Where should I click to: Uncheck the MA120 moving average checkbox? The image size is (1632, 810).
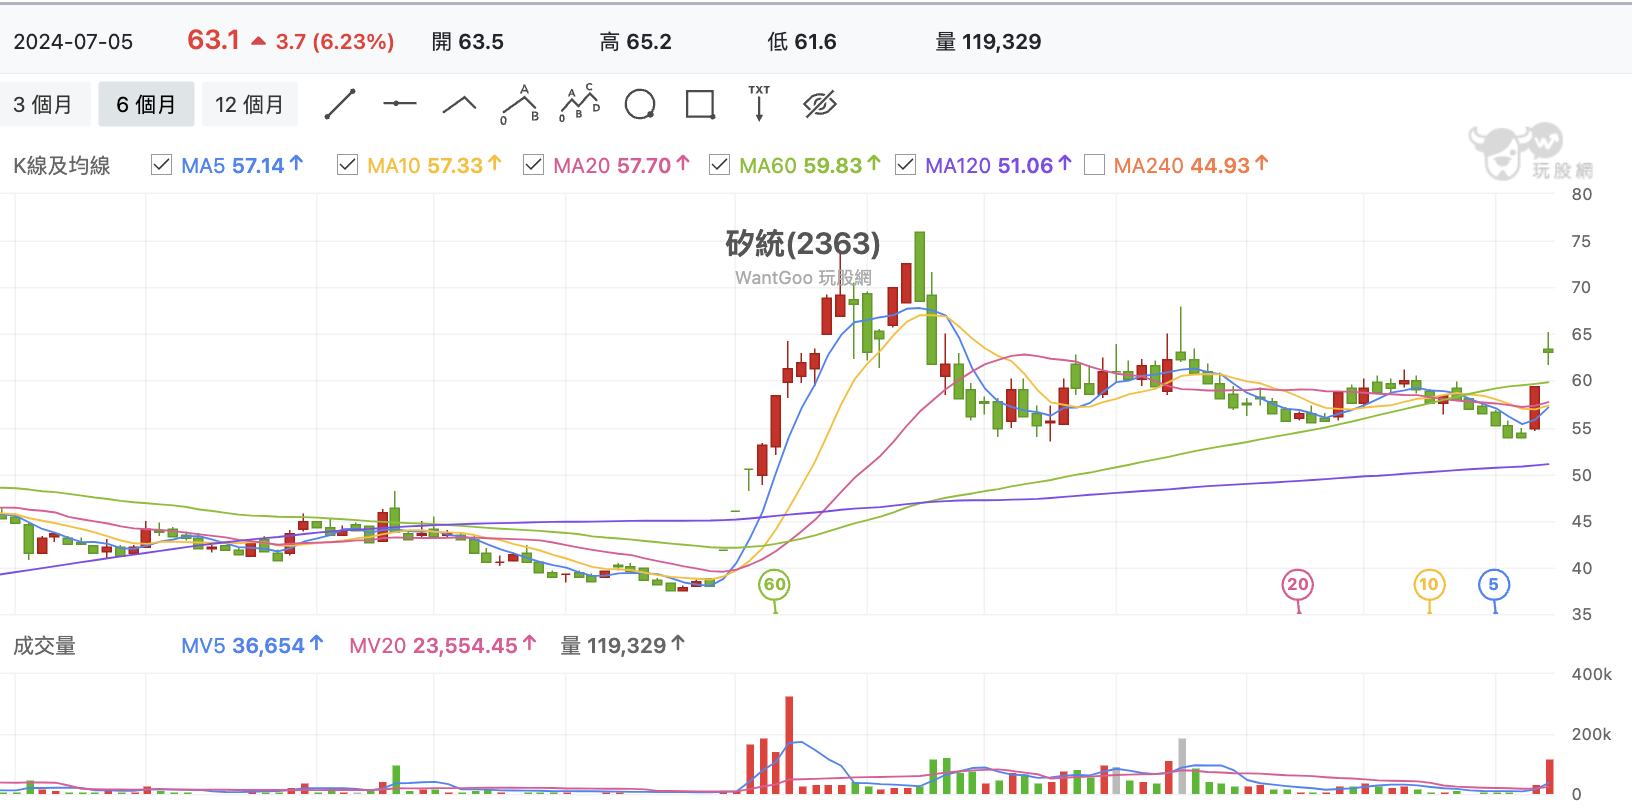[x=905, y=165]
